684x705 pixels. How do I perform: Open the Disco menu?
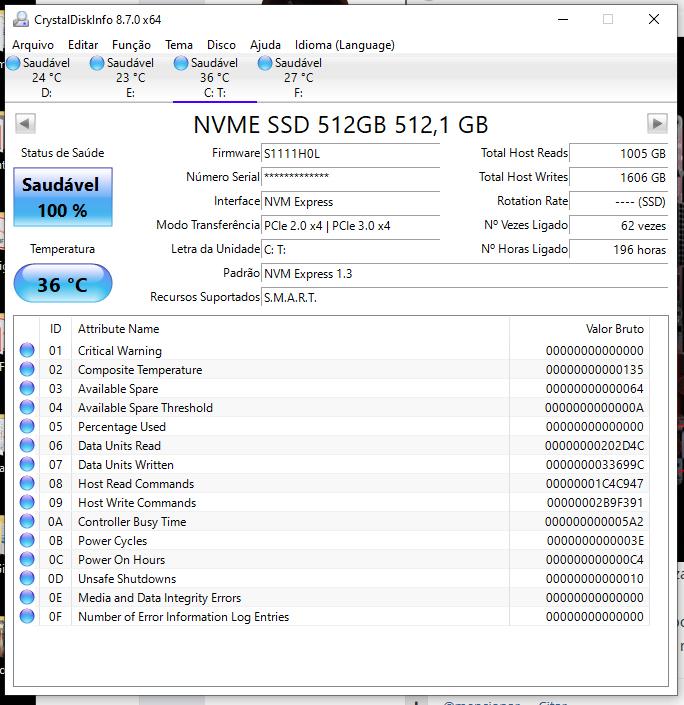coord(221,45)
